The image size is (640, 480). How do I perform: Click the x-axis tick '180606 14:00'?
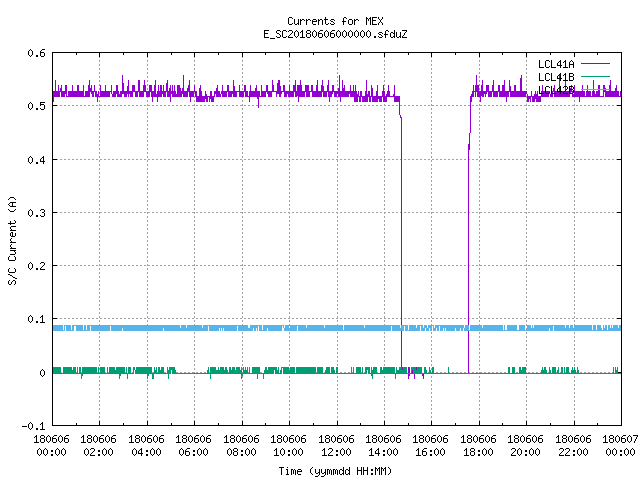click(x=383, y=446)
